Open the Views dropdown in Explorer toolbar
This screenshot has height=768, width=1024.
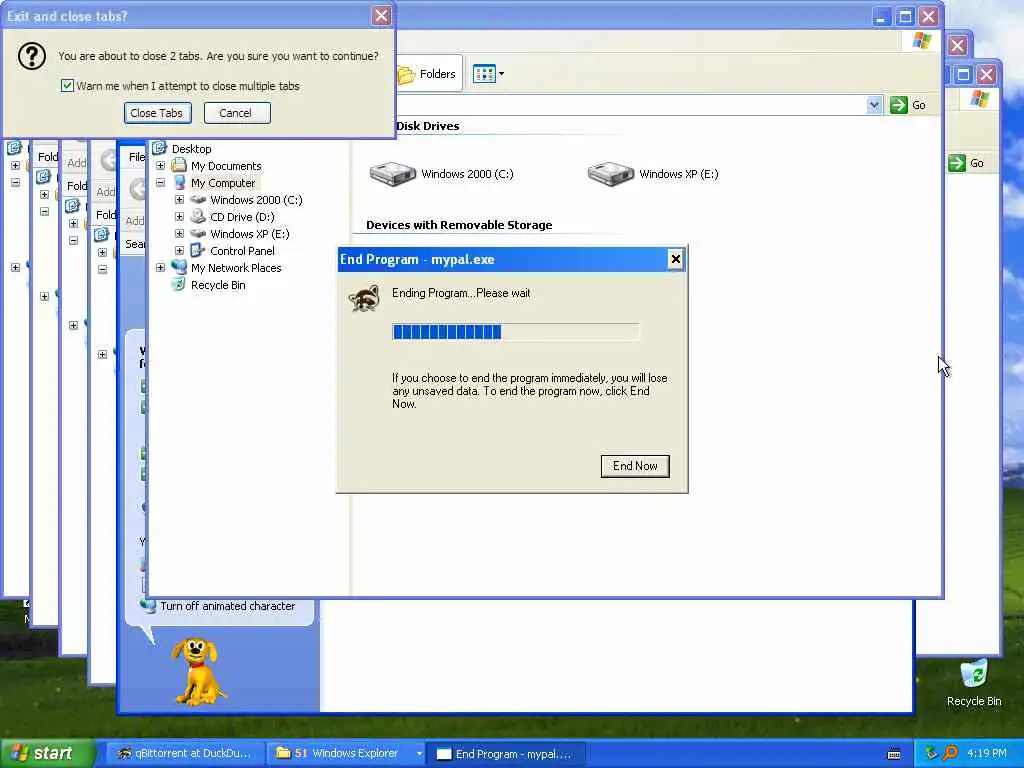[x=488, y=74]
